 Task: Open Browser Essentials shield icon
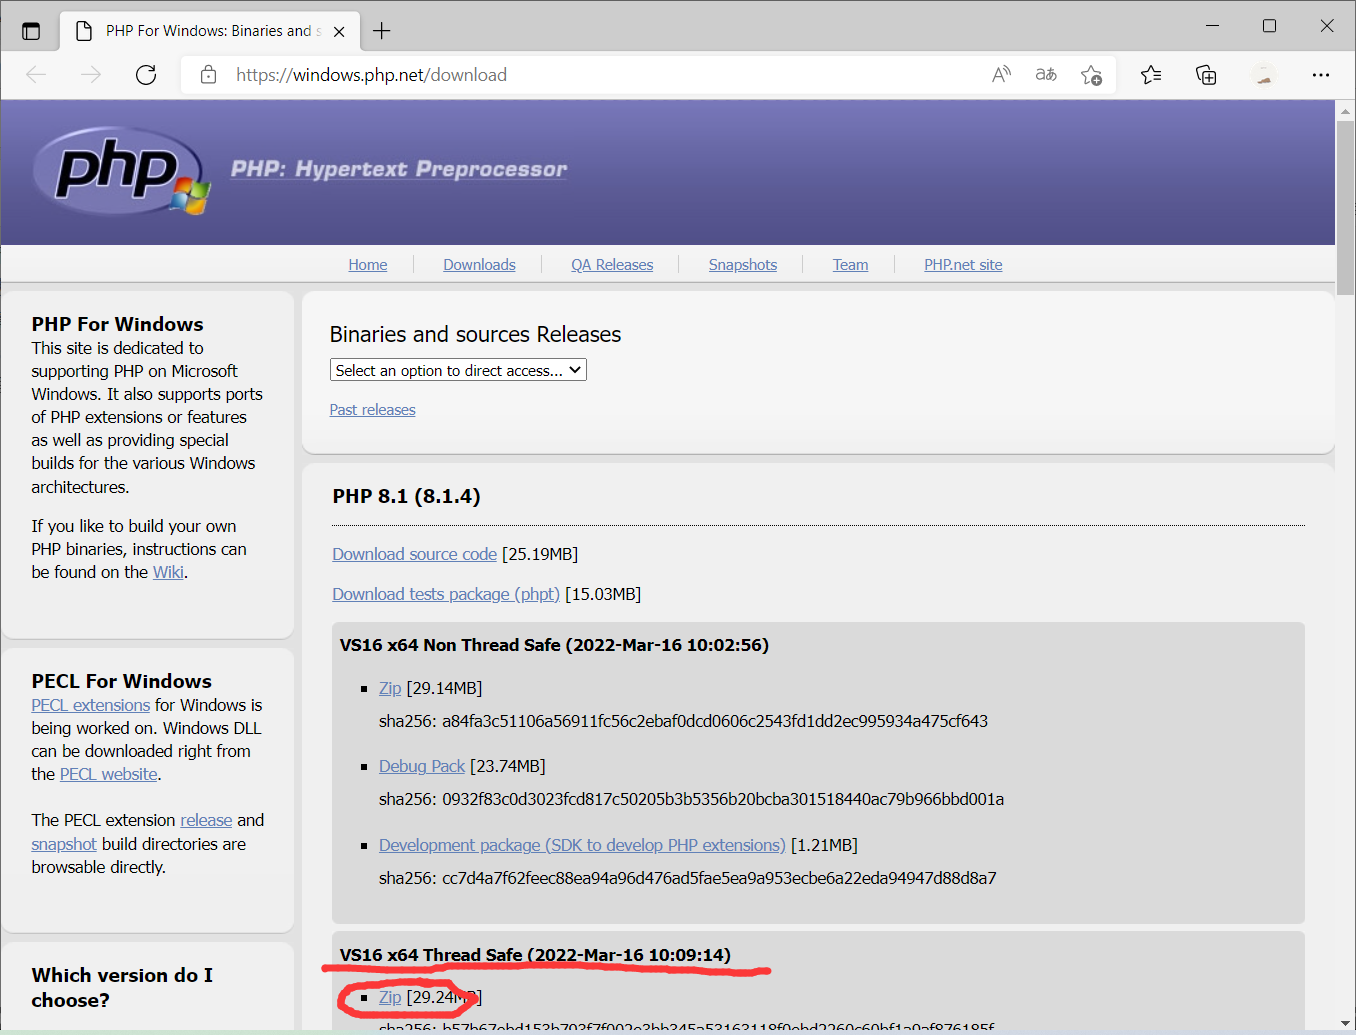(x=1206, y=74)
